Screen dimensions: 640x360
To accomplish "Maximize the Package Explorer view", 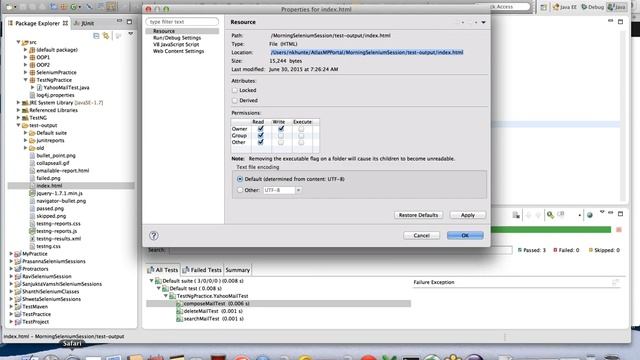I will pos(129,21).
